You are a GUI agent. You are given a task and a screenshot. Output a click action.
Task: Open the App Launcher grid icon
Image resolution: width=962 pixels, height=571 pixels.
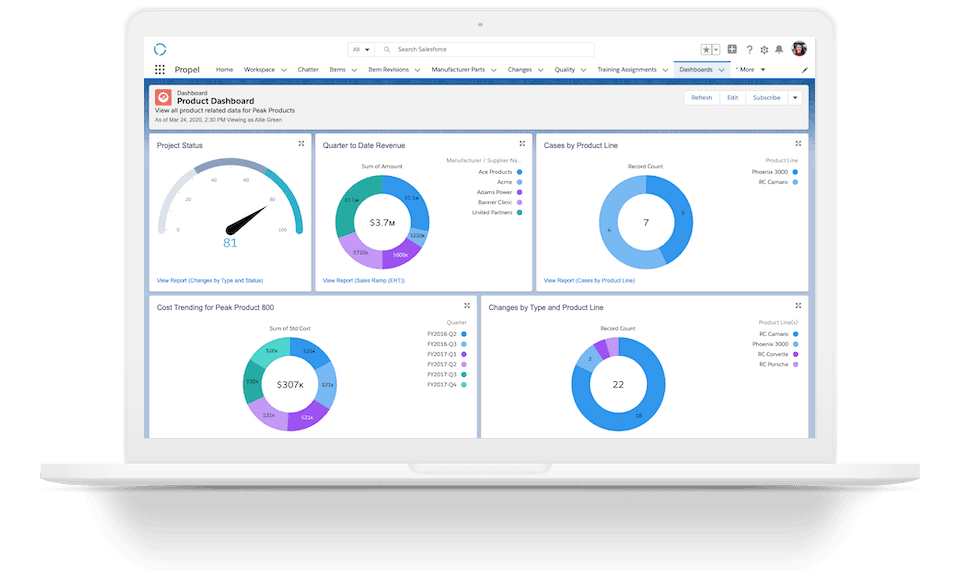point(160,70)
